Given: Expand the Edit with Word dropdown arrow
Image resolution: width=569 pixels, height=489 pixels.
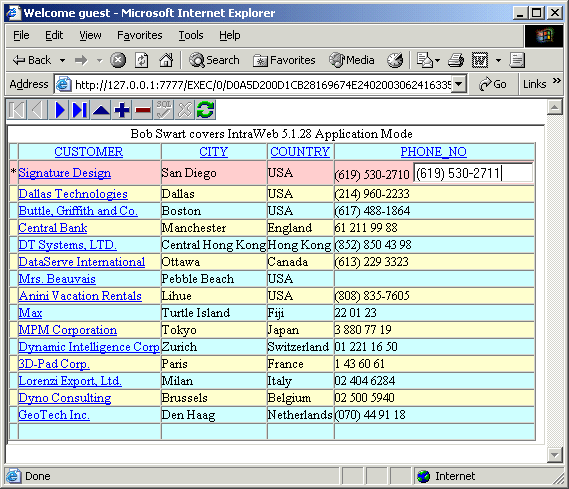Looking at the screenshot, I should coord(499,60).
